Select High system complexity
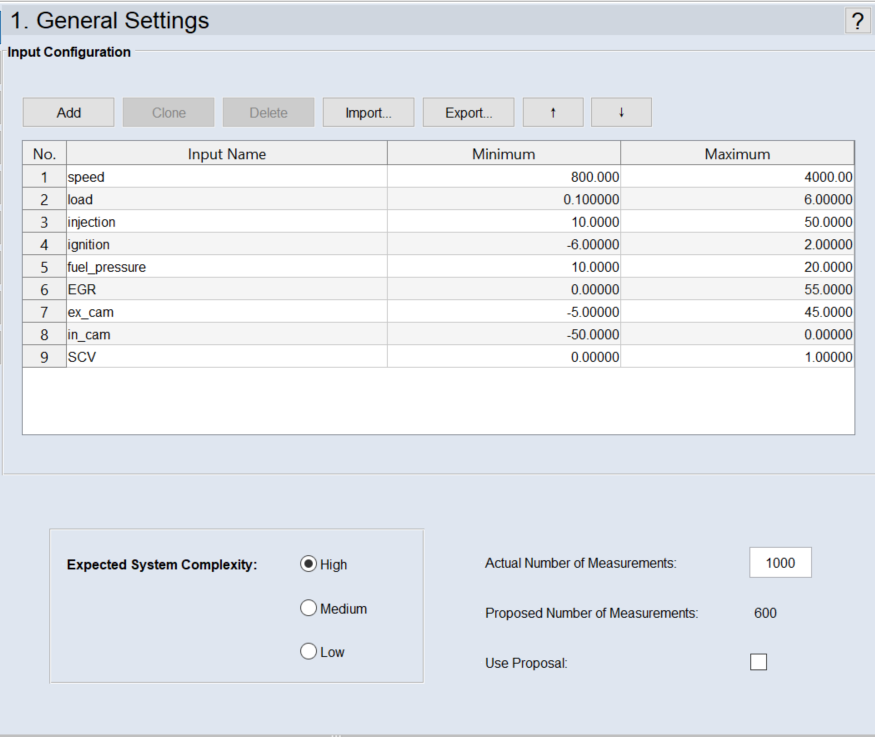Screen dimensions: 875x737 [308, 564]
